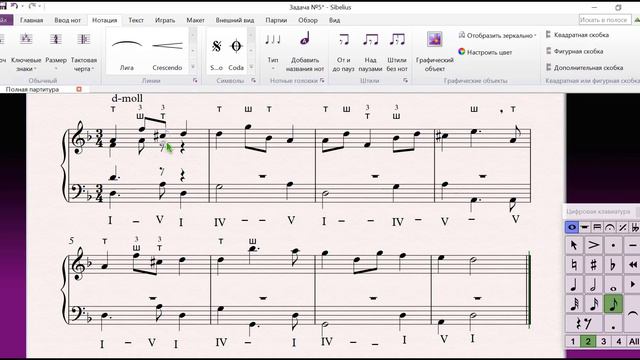Open the Штили group dialog launcher
This screenshot has height=360, width=640.
click(405, 81)
